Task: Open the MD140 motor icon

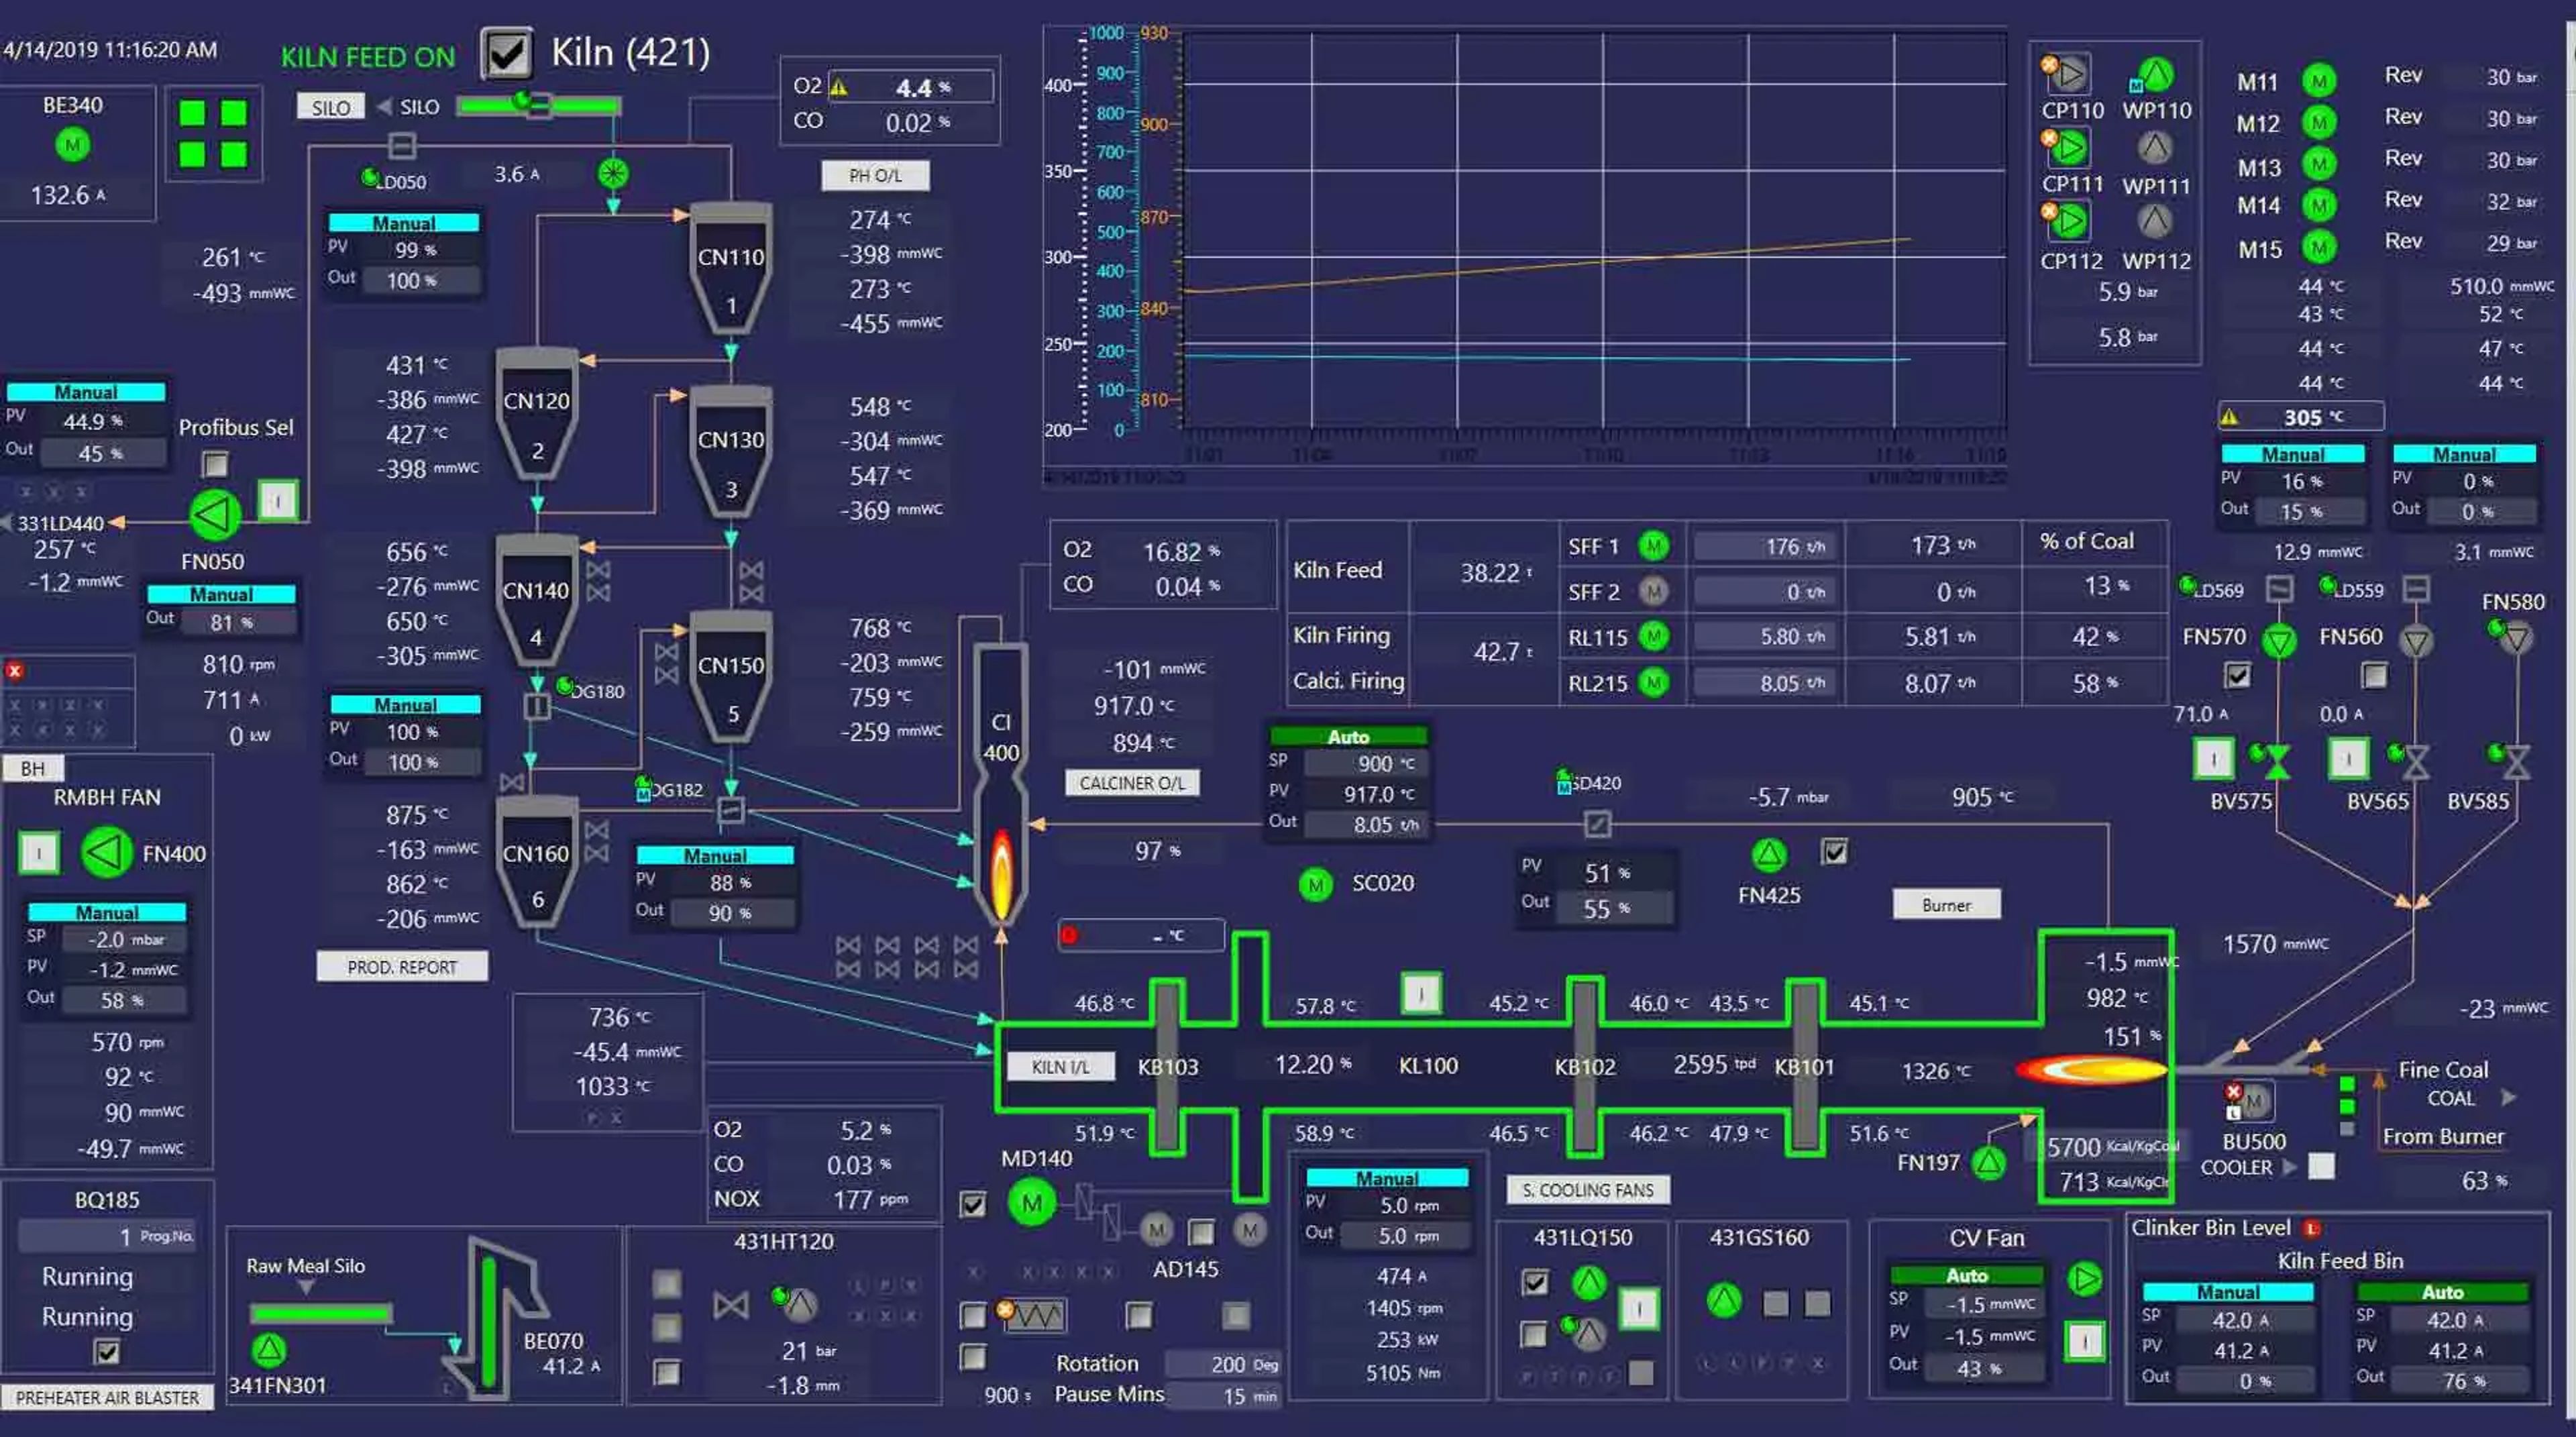Action: coord(1032,1203)
